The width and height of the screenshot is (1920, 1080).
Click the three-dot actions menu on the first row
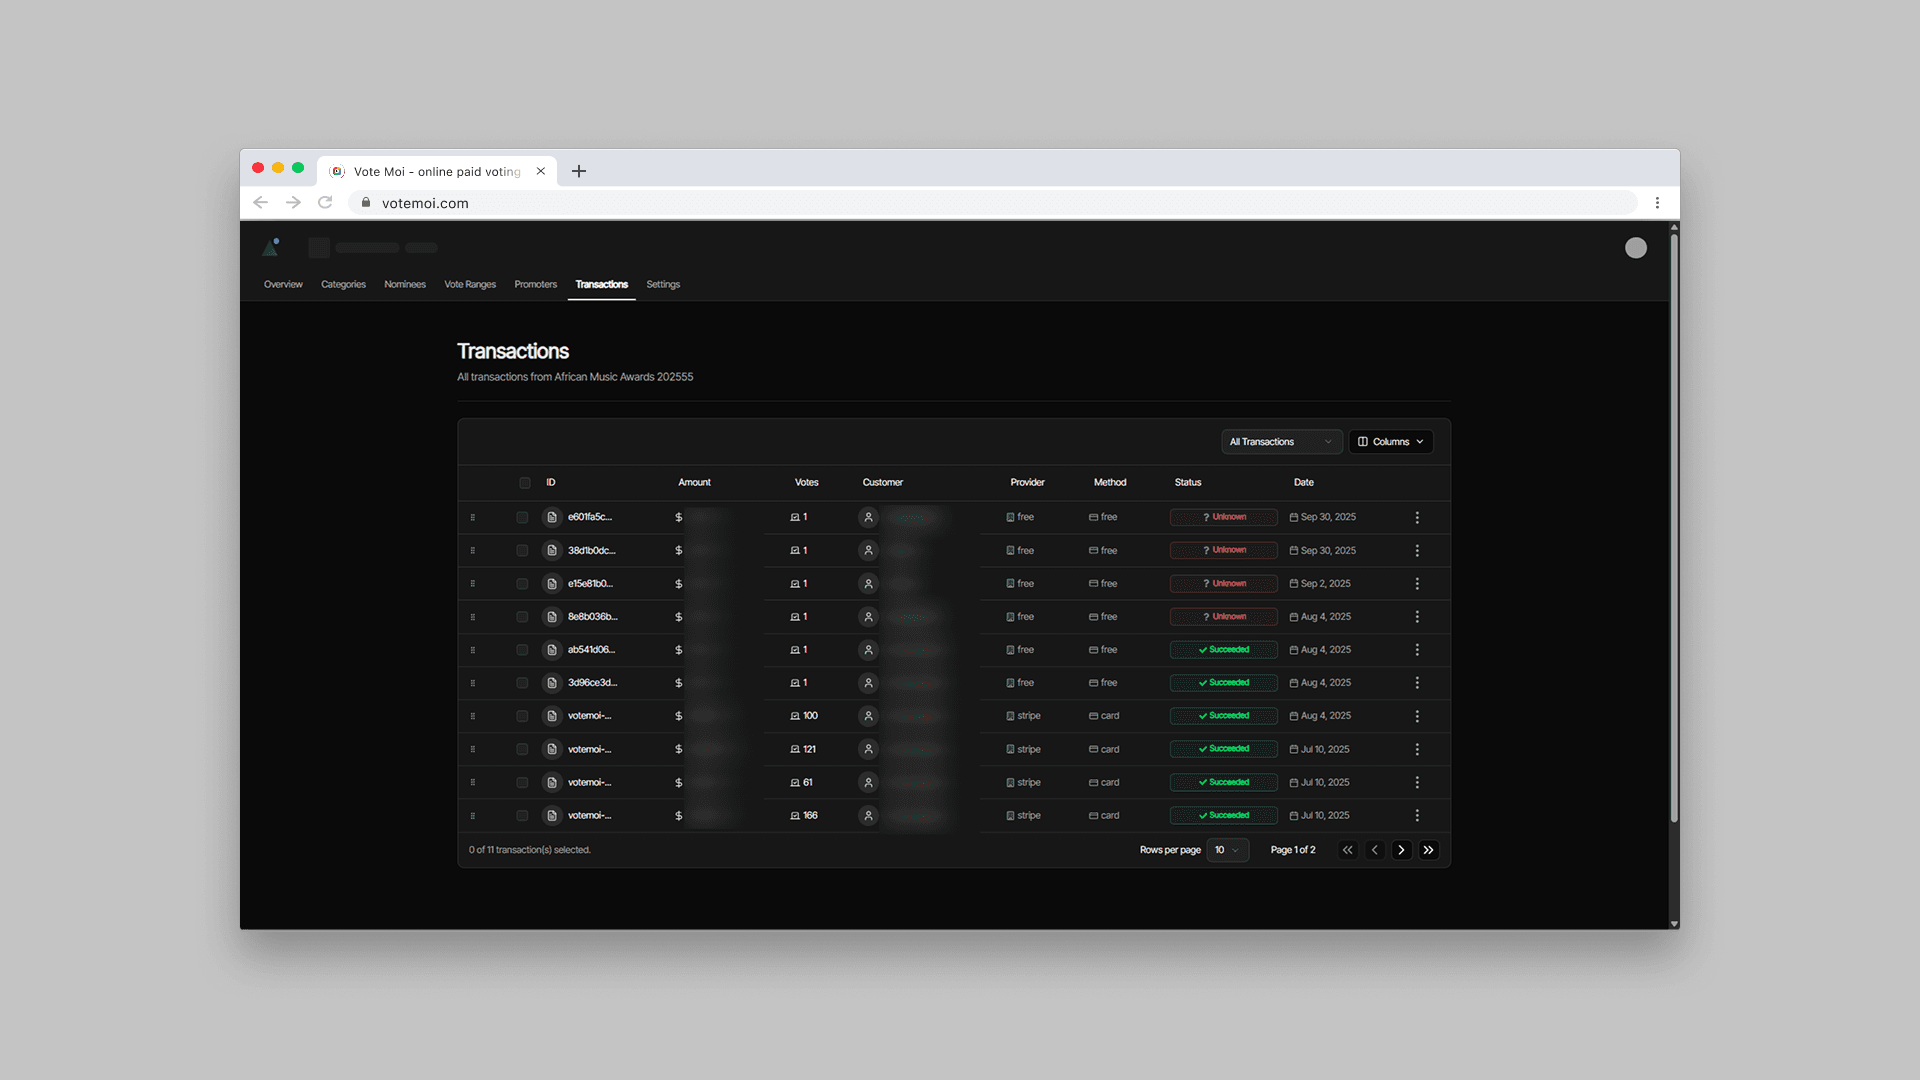tap(1417, 517)
